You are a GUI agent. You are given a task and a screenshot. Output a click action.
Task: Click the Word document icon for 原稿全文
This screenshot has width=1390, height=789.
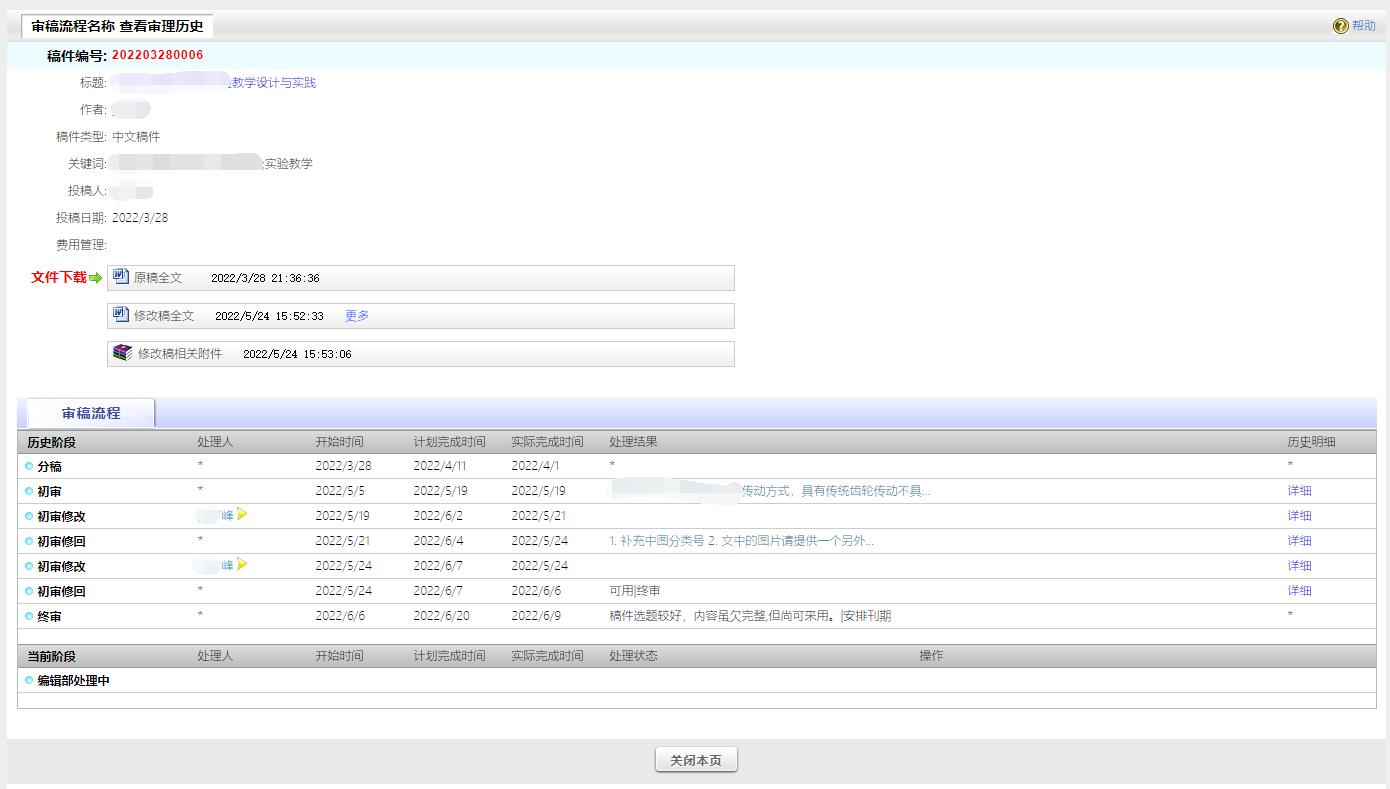121,277
